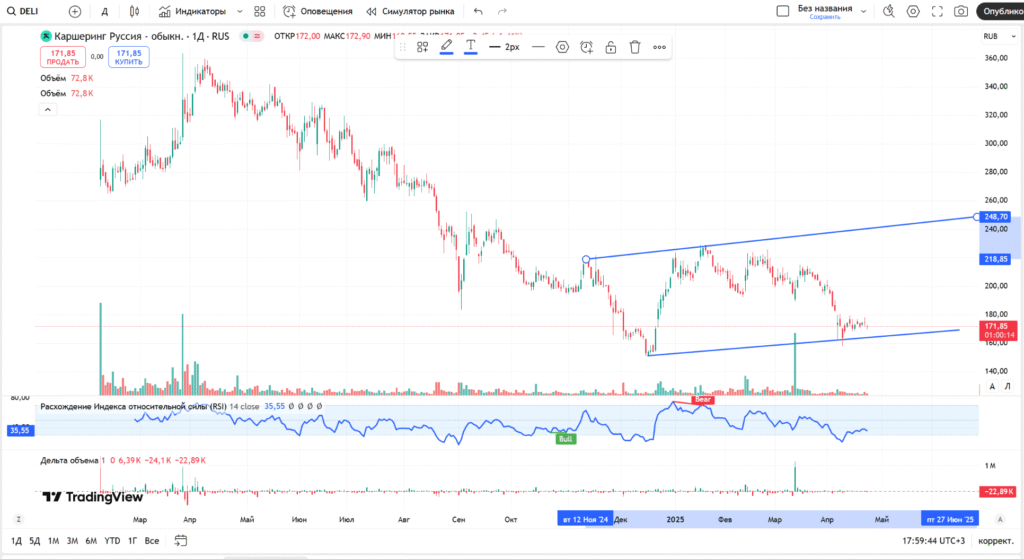Launch Симулятор рынка replay mode

pyautogui.click(x=410, y=11)
